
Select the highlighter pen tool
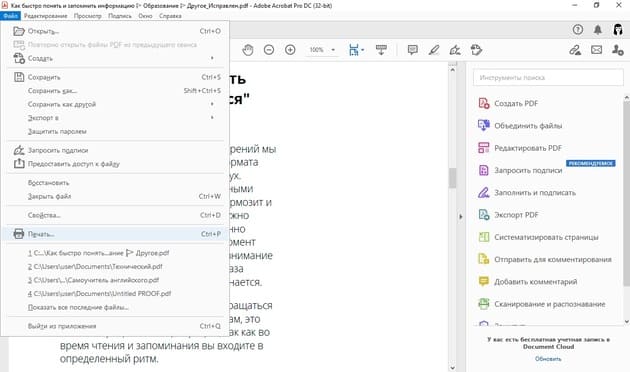coord(434,50)
